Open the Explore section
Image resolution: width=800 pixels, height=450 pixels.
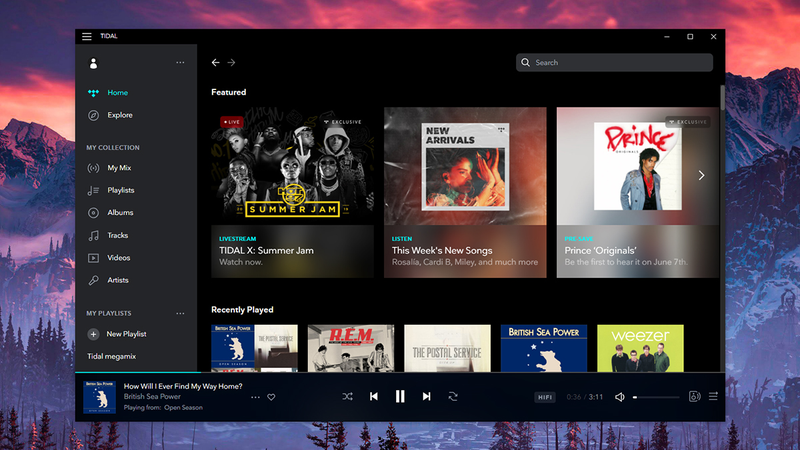(120, 115)
